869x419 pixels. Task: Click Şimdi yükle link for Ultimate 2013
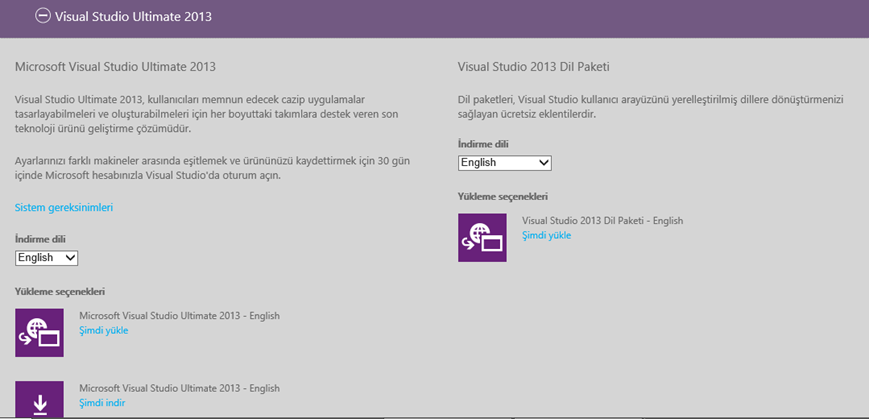[104, 331]
